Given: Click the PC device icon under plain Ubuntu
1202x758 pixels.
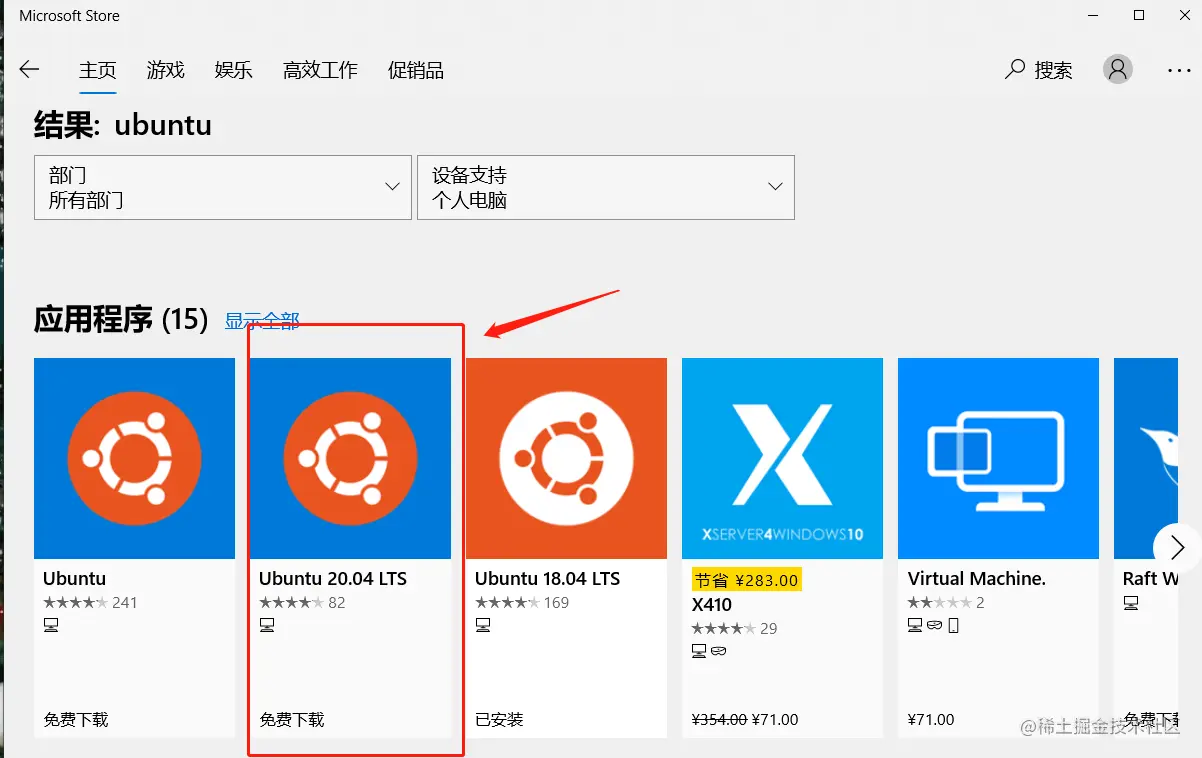Looking at the screenshot, I should (x=51, y=625).
